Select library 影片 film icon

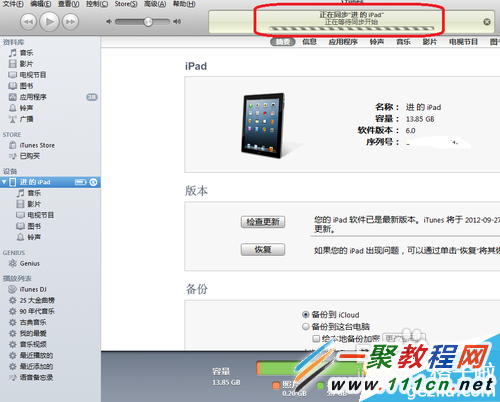(x=13, y=64)
